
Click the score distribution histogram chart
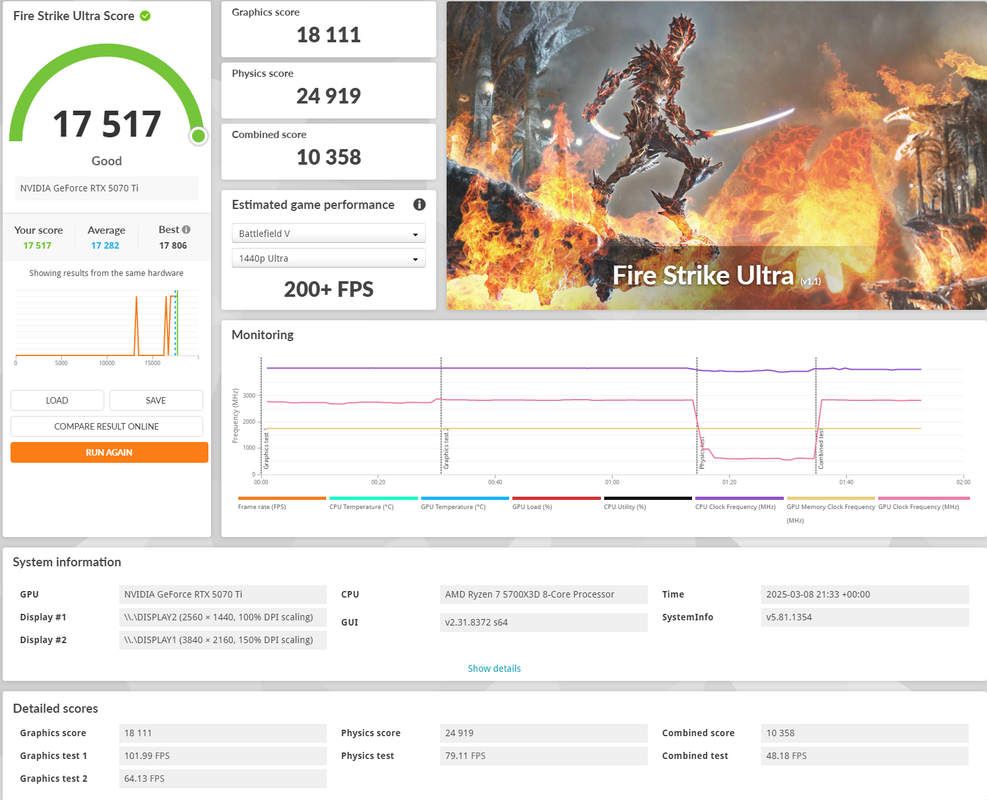106,327
